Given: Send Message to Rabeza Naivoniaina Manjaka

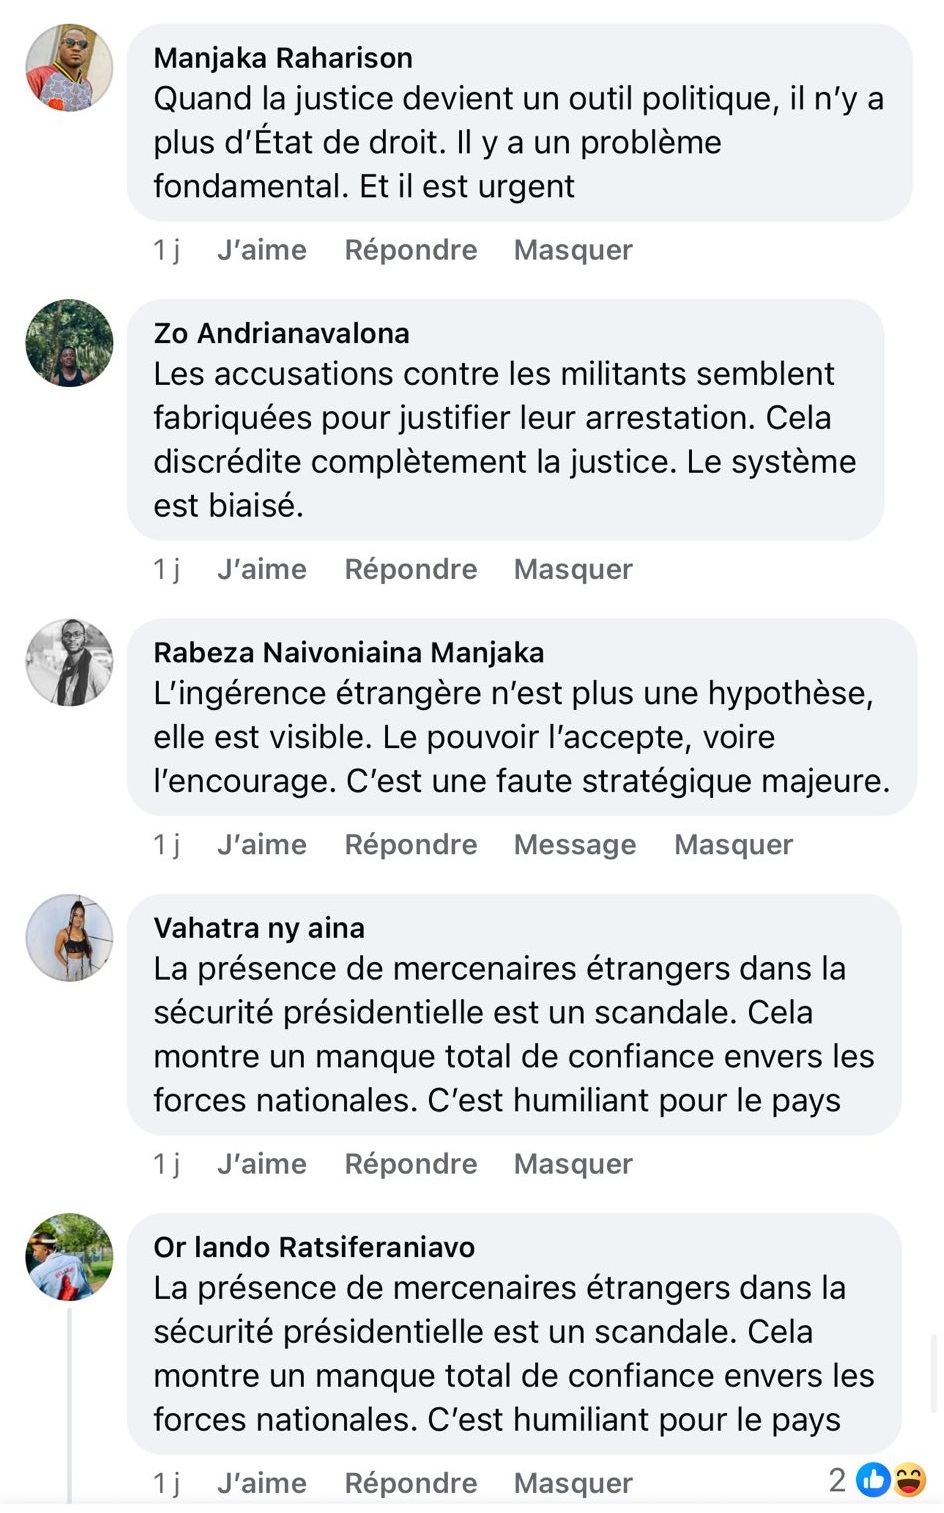Looking at the screenshot, I should [x=574, y=845].
